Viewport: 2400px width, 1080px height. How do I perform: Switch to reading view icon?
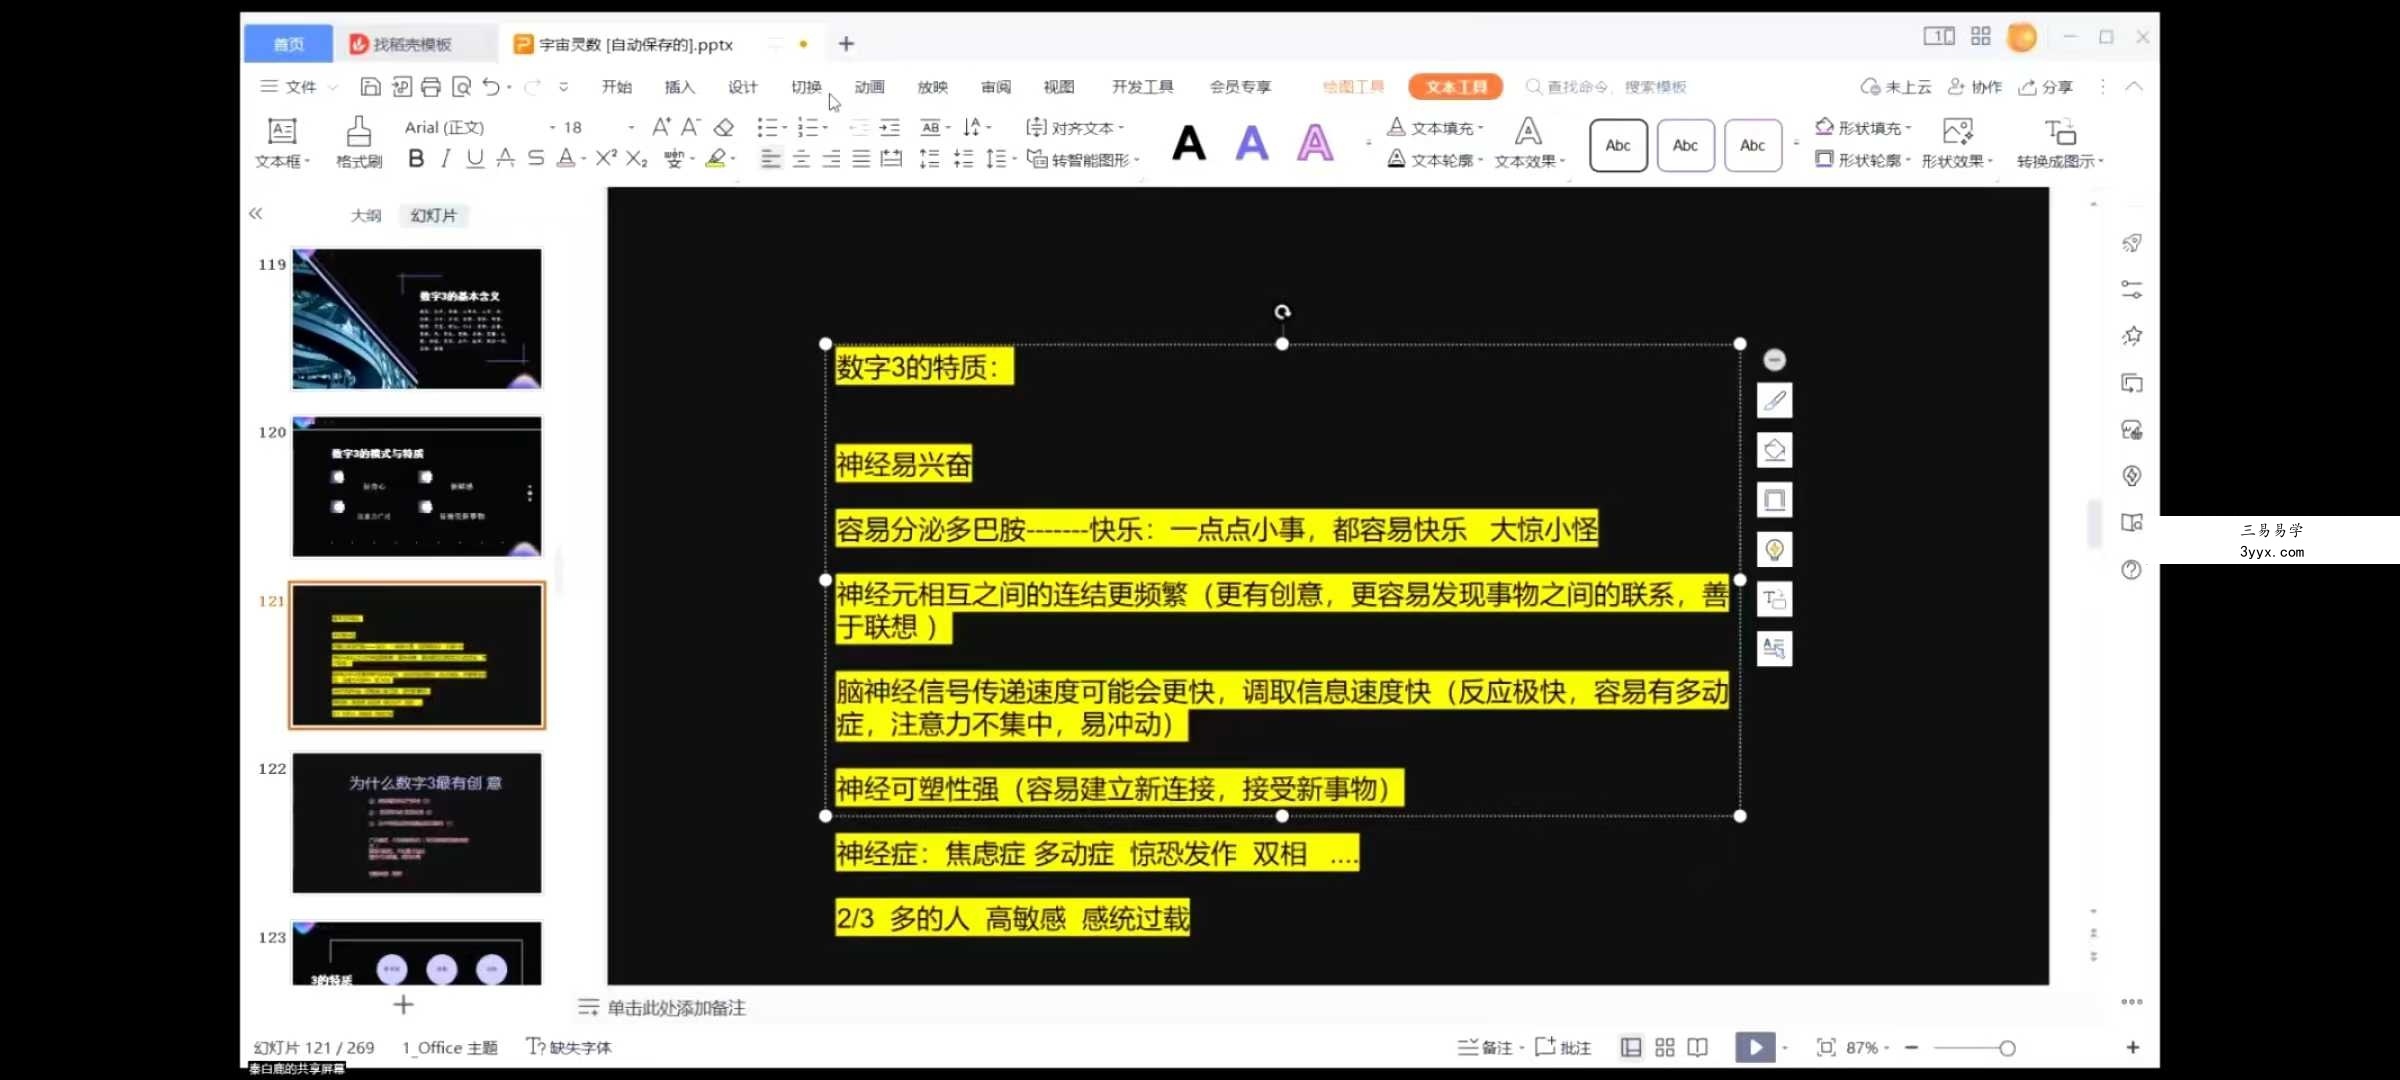1697,1047
